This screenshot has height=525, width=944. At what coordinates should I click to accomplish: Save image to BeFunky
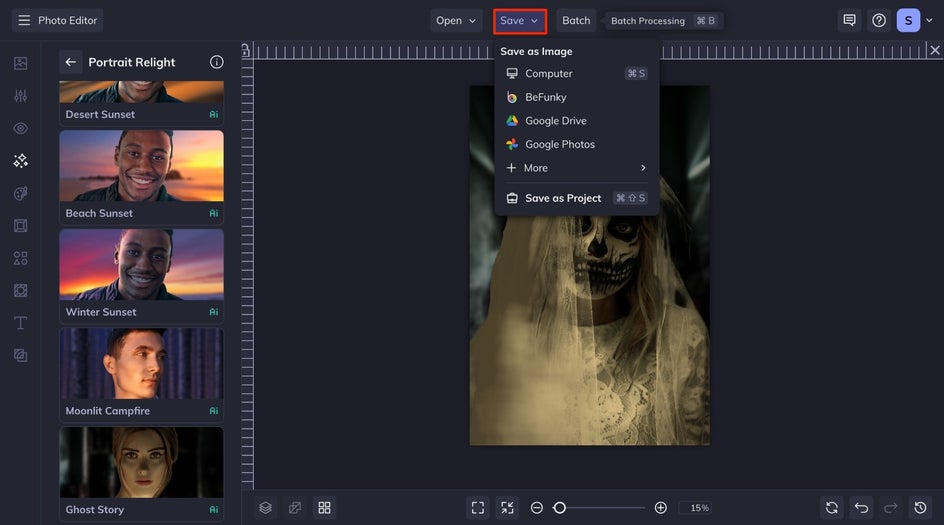point(577,97)
